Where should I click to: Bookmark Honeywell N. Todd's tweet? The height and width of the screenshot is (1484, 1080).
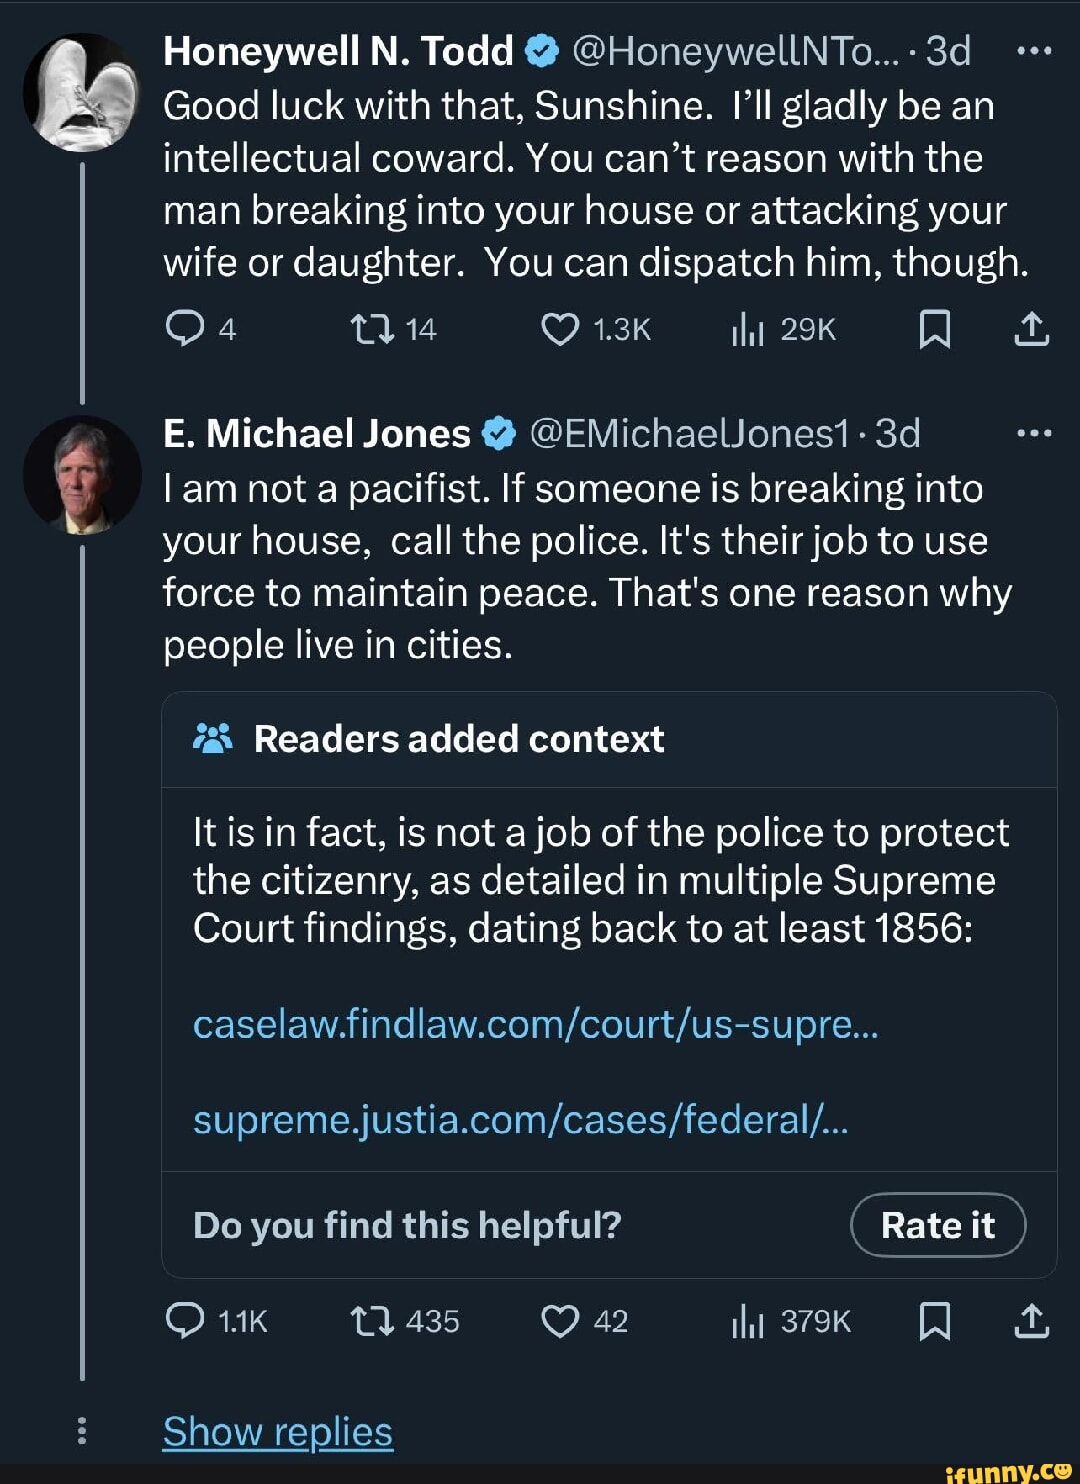pyautogui.click(x=934, y=329)
